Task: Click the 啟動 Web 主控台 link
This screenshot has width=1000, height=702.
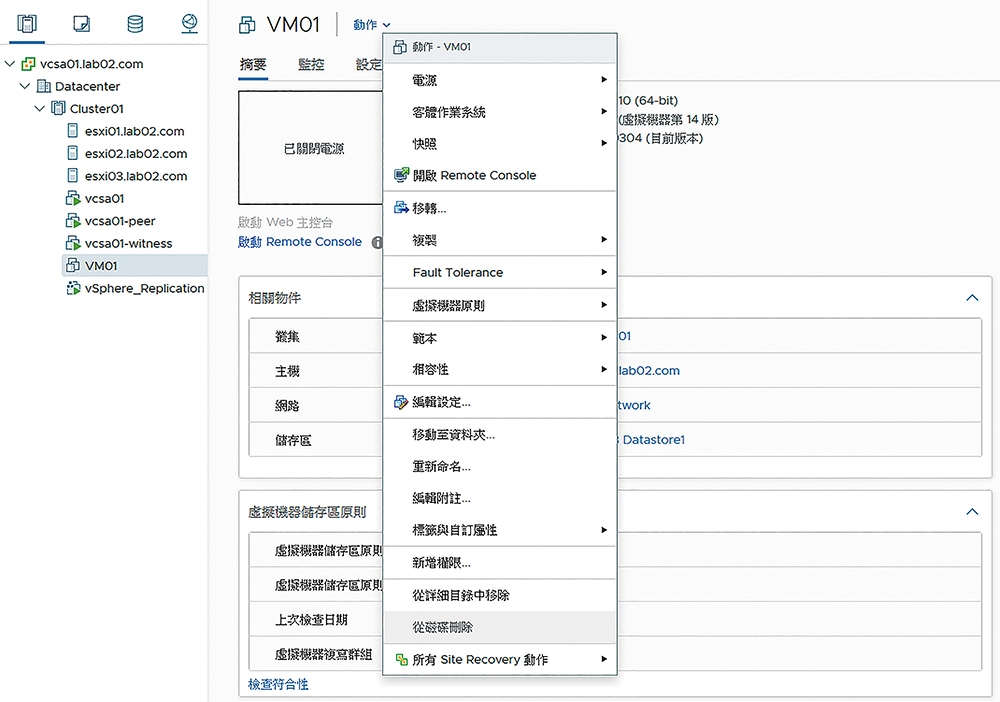Action: pyautogui.click(x=285, y=222)
